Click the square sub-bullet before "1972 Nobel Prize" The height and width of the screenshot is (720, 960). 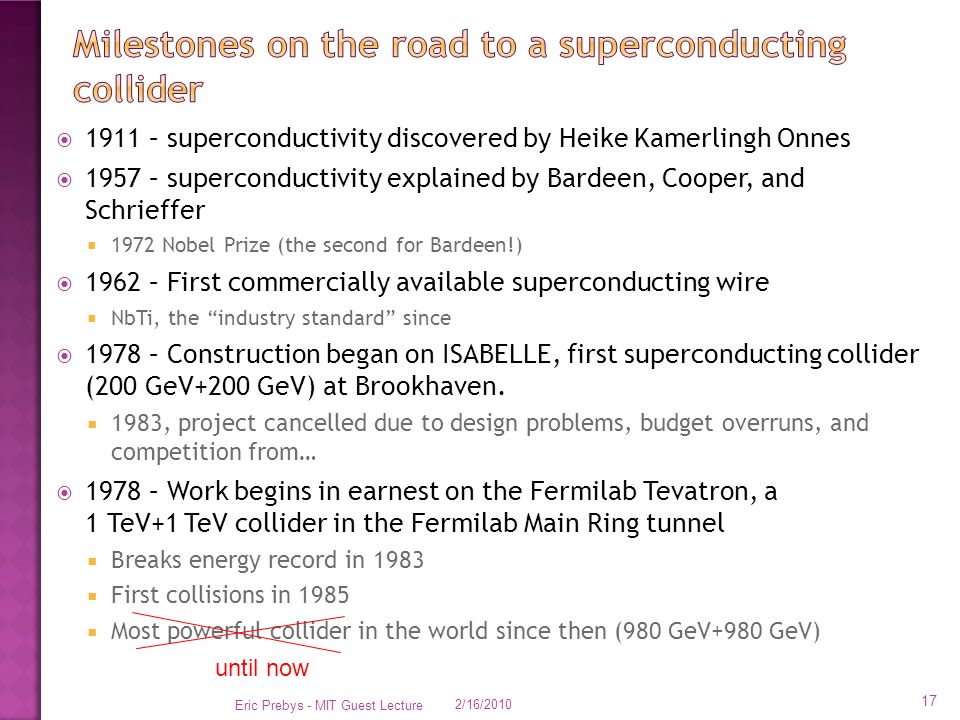[x=92, y=246]
